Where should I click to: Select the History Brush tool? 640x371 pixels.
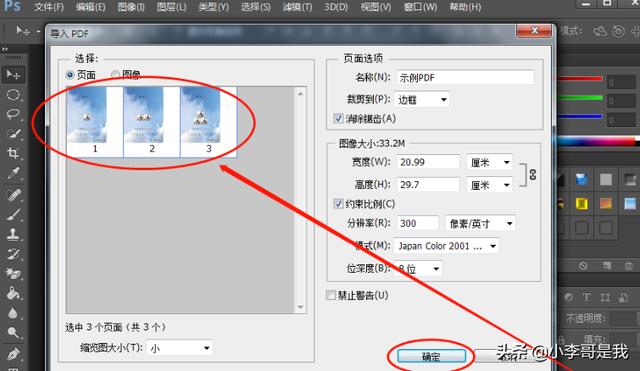click(13, 254)
